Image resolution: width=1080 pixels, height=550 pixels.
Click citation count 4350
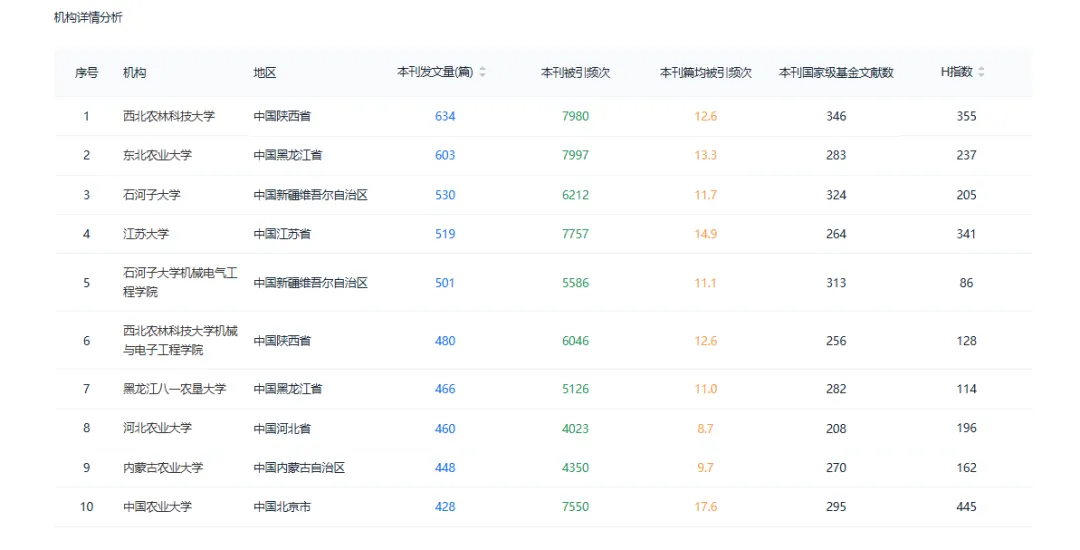point(575,467)
